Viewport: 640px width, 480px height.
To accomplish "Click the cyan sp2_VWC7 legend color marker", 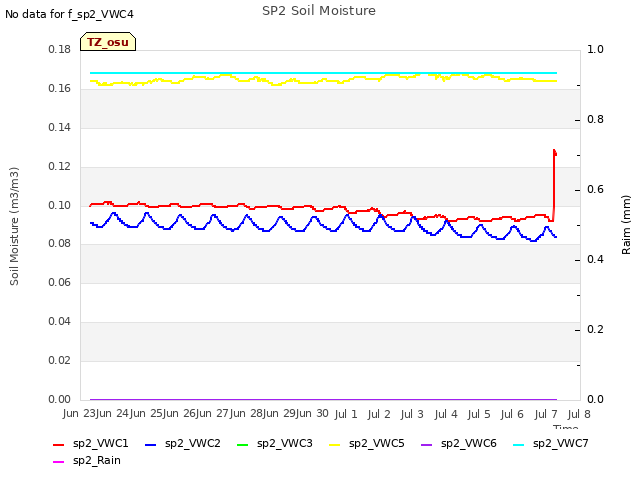I will pyautogui.click(x=518, y=444).
